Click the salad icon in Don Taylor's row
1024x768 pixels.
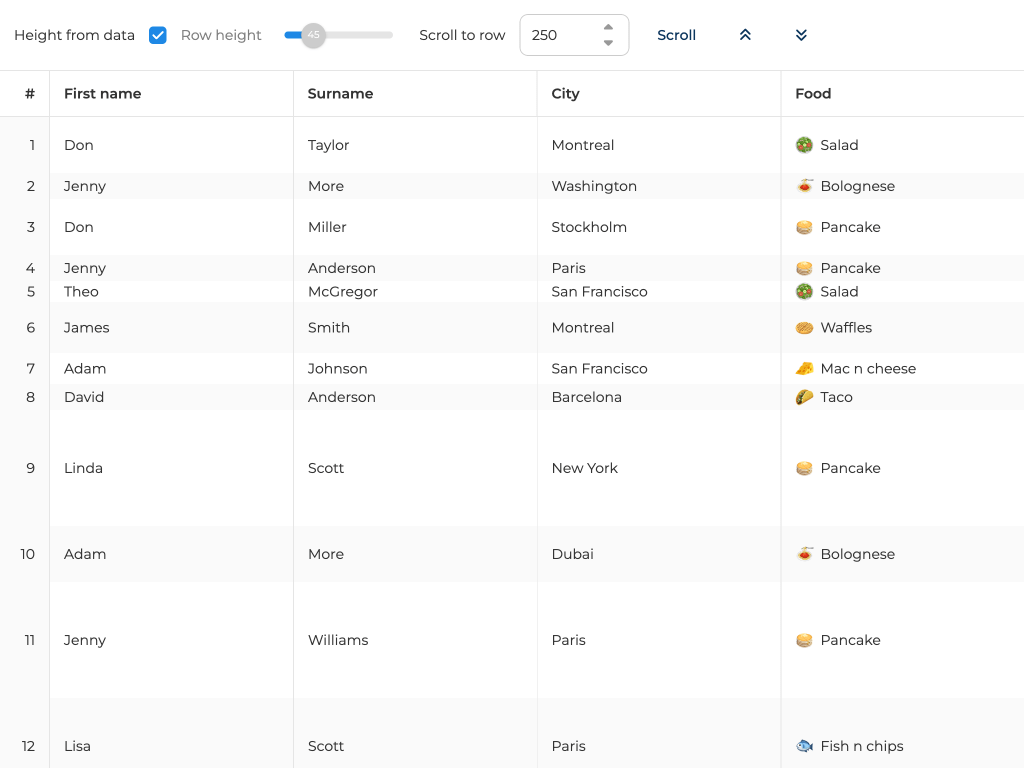pos(804,145)
